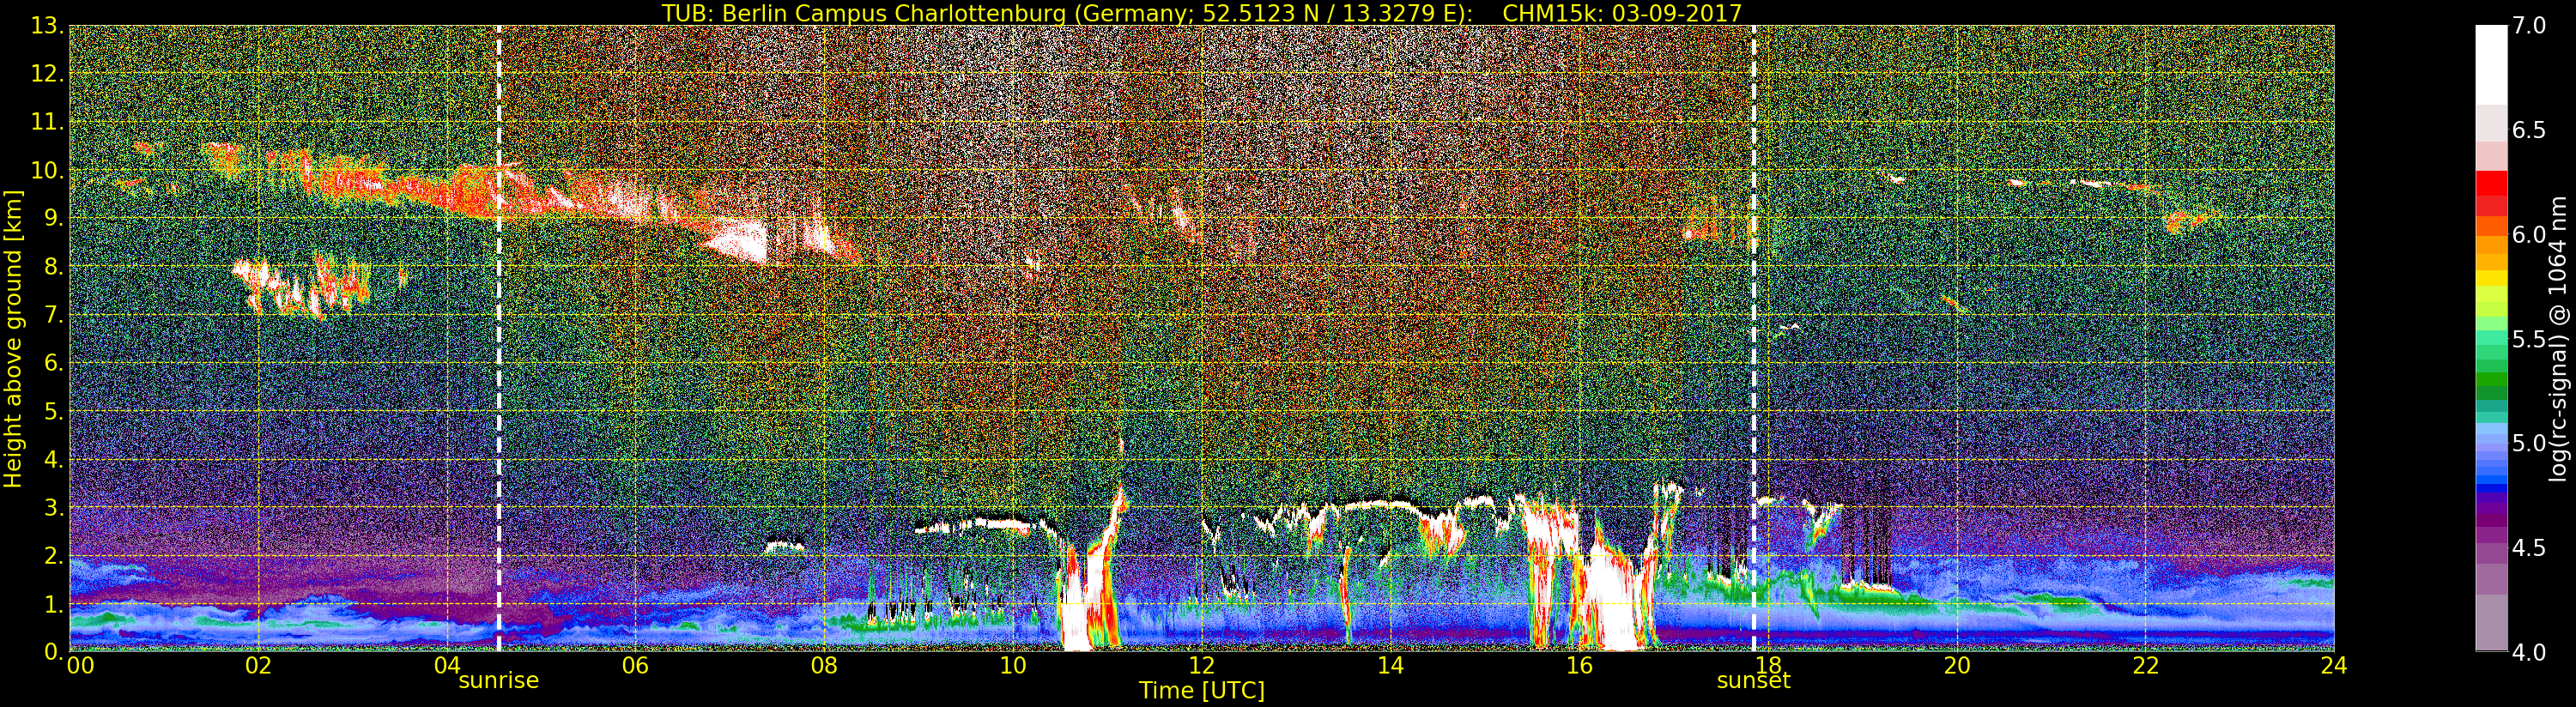Click the height axis tick '6.'
Viewport: 2576px width, 707px height.
(54, 363)
